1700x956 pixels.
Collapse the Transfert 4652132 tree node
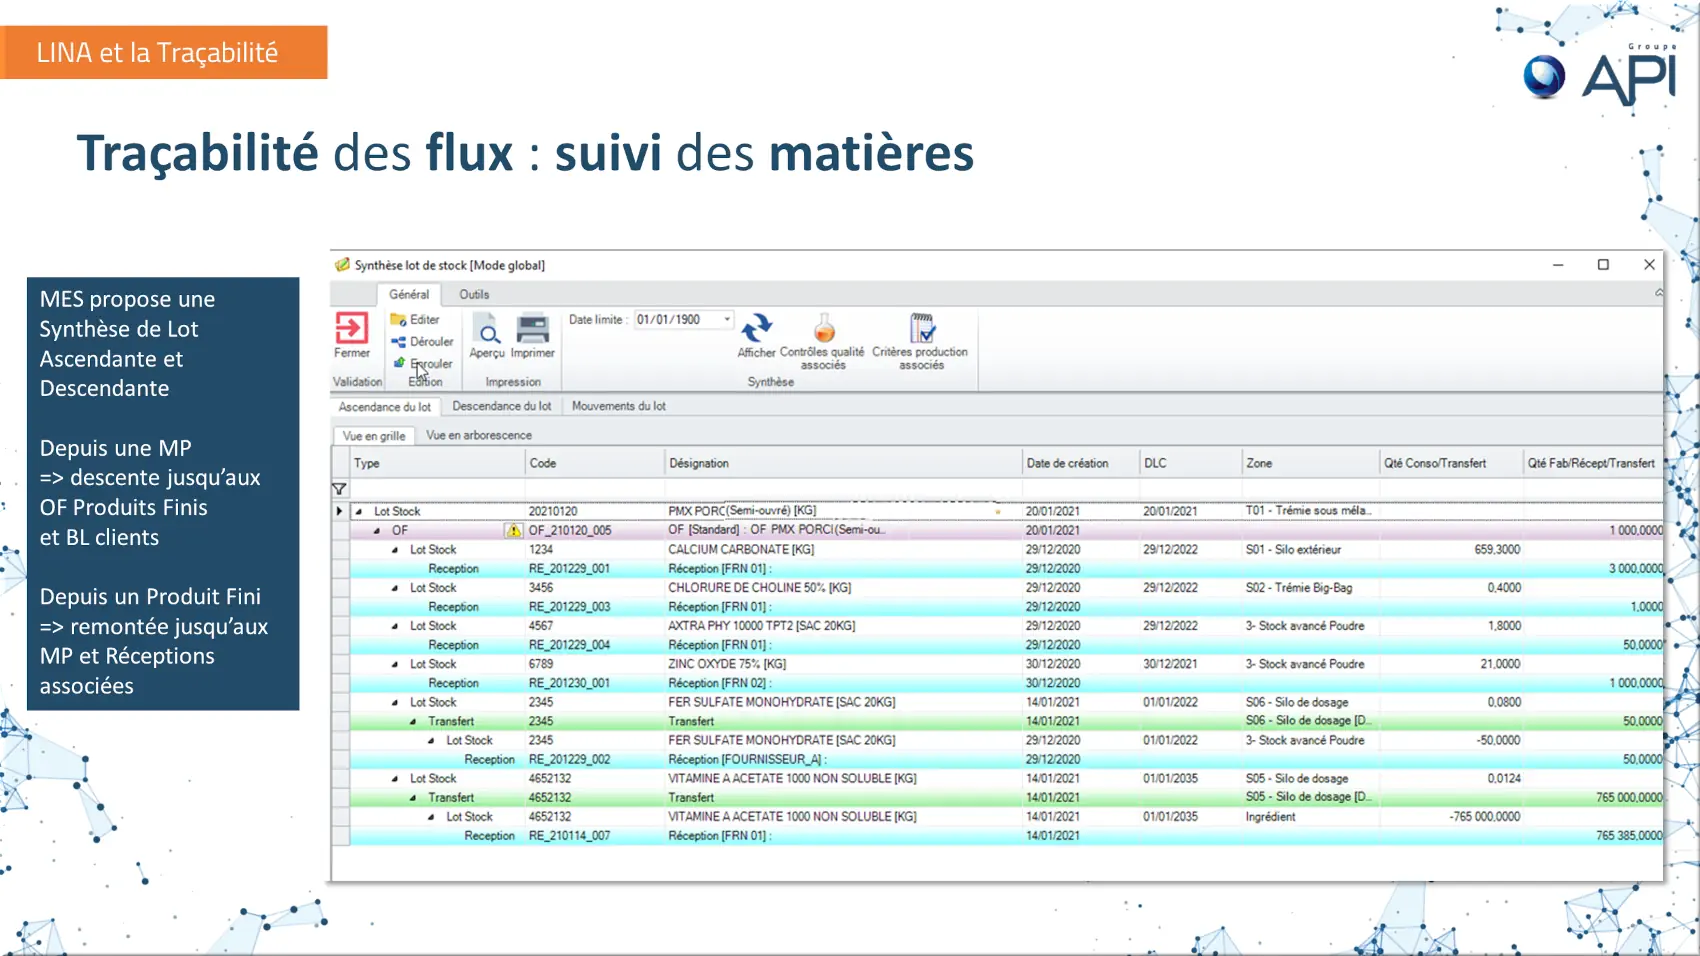[x=413, y=798]
